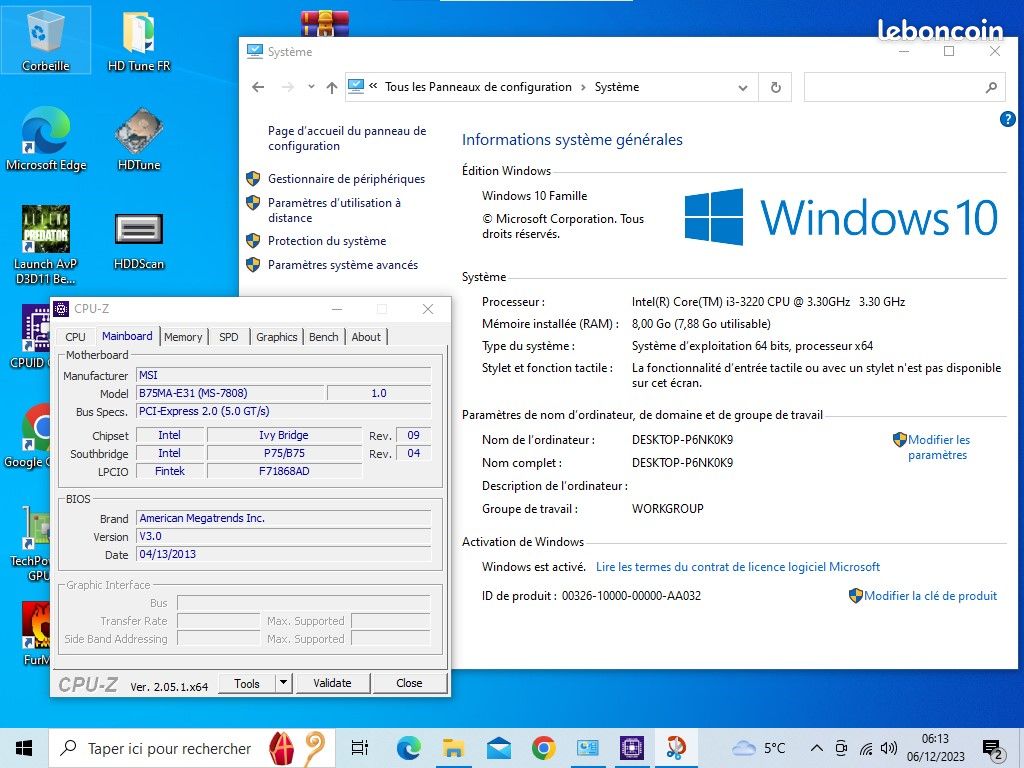Viewport: 1024px width, 768px height.
Task: Select the DESKTOP-P6NK0K9 computer name value
Action: [682, 440]
